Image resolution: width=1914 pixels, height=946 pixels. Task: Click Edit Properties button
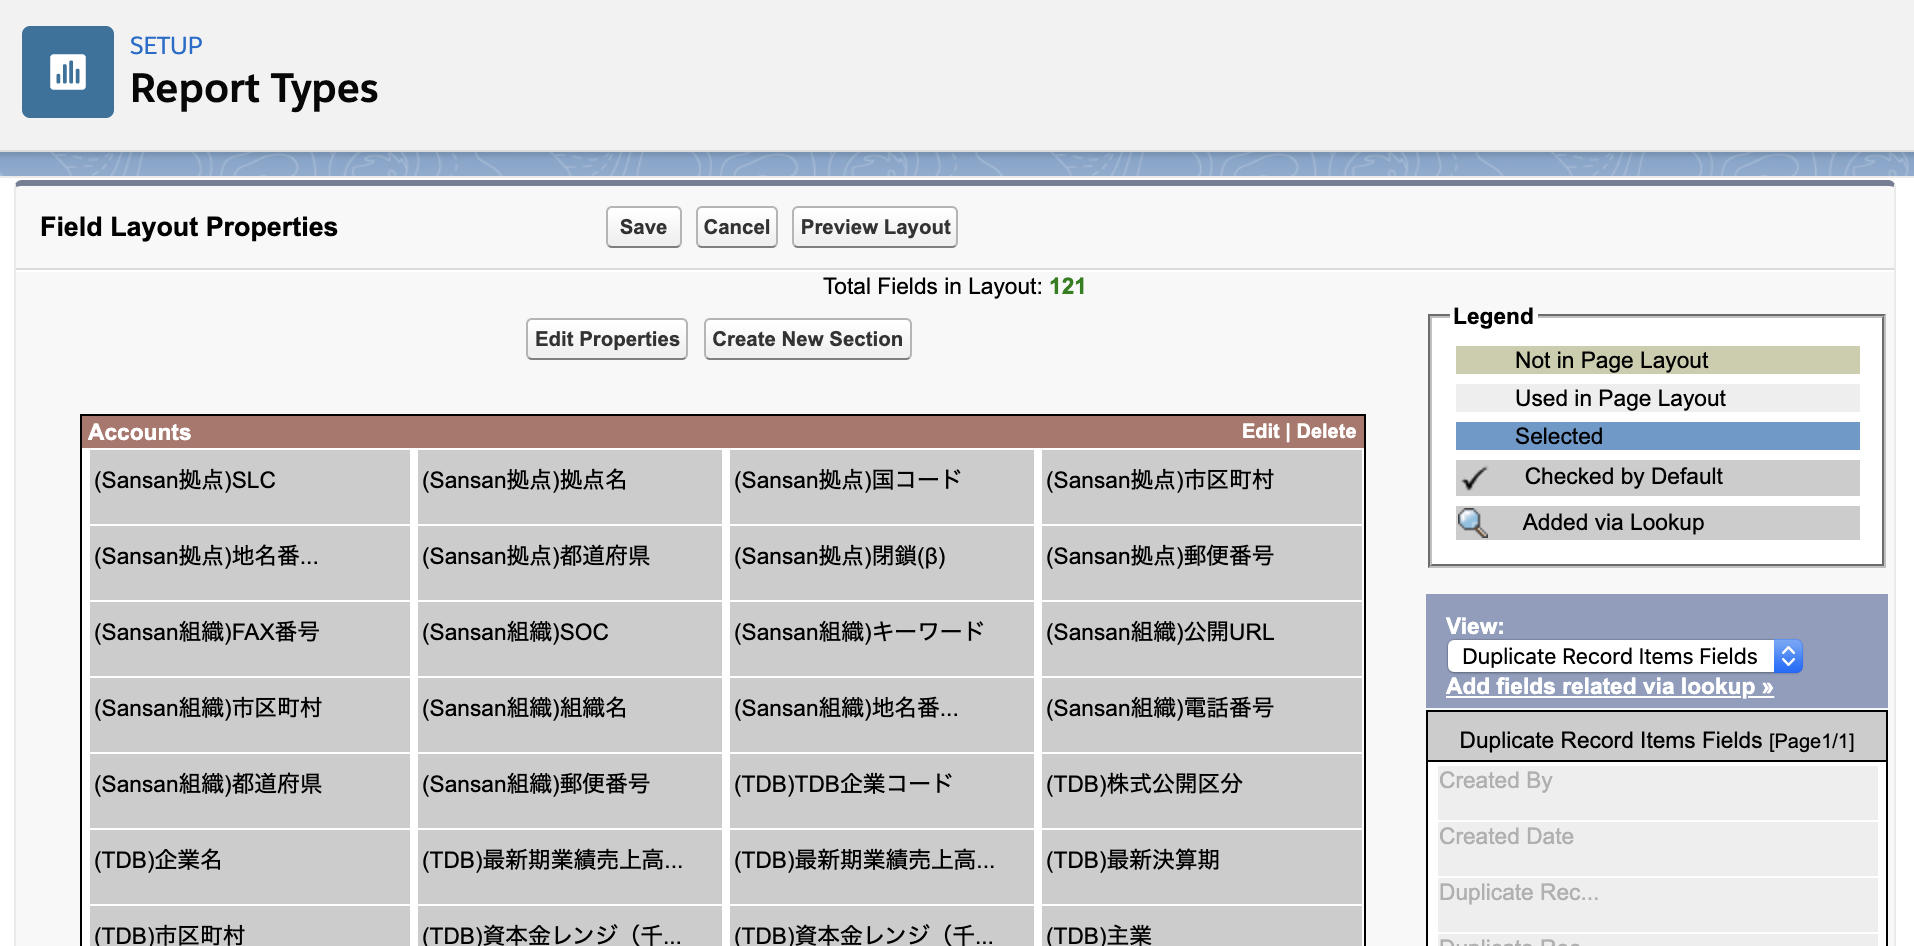pyautogui.click(x=607, y=339)
